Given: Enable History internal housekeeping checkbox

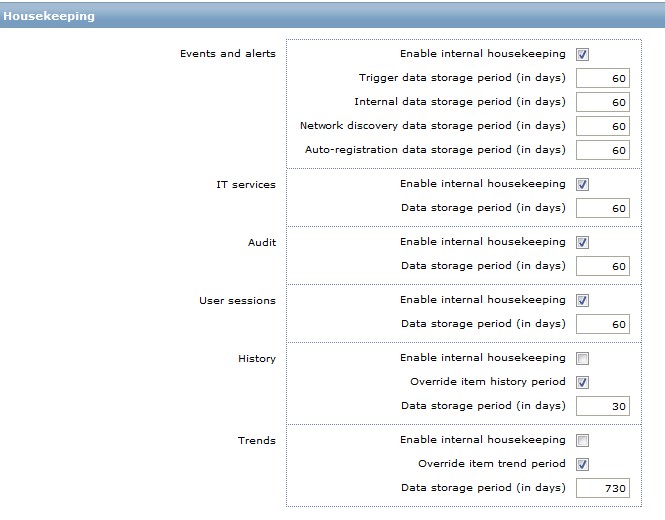Looking at the screenshot, I should tap(583, 359).
